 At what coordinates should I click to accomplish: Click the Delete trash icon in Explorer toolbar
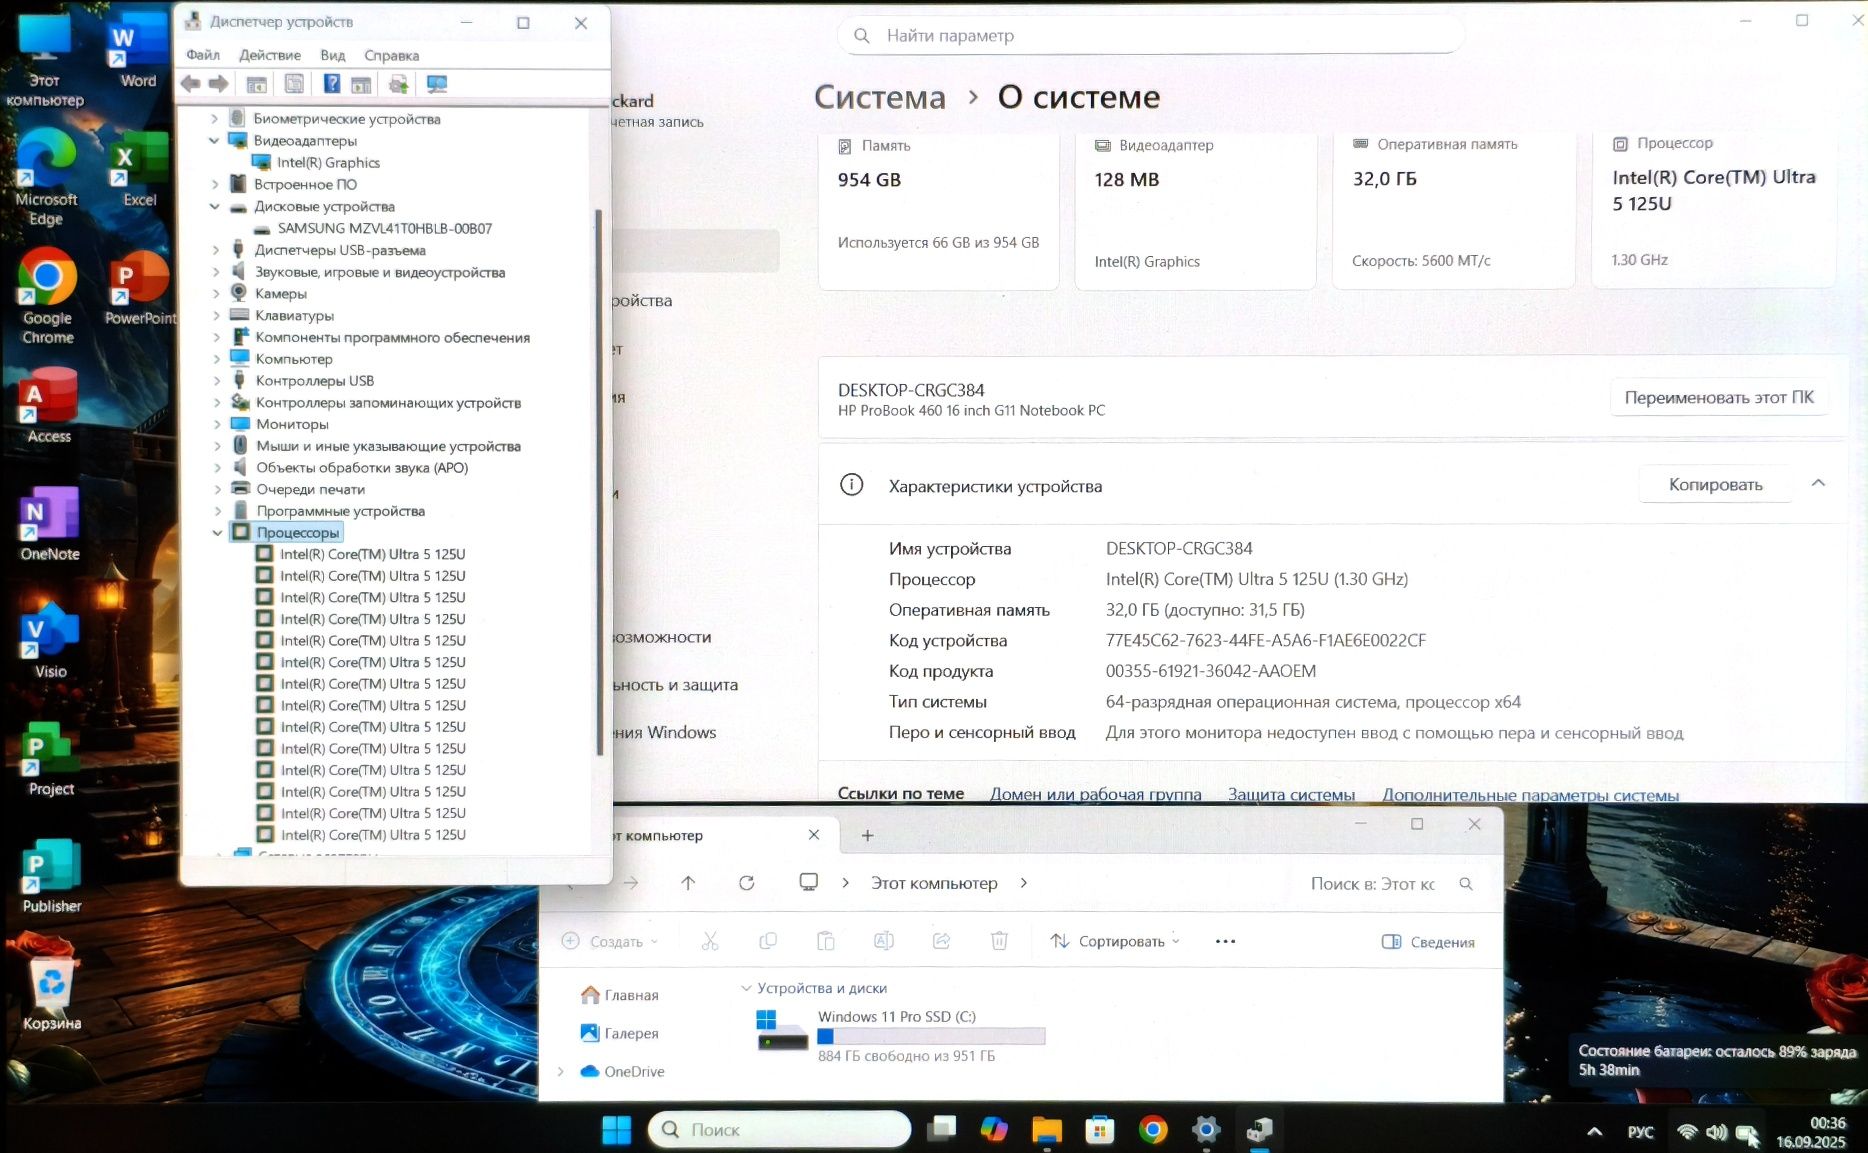[x=999, y=941]
